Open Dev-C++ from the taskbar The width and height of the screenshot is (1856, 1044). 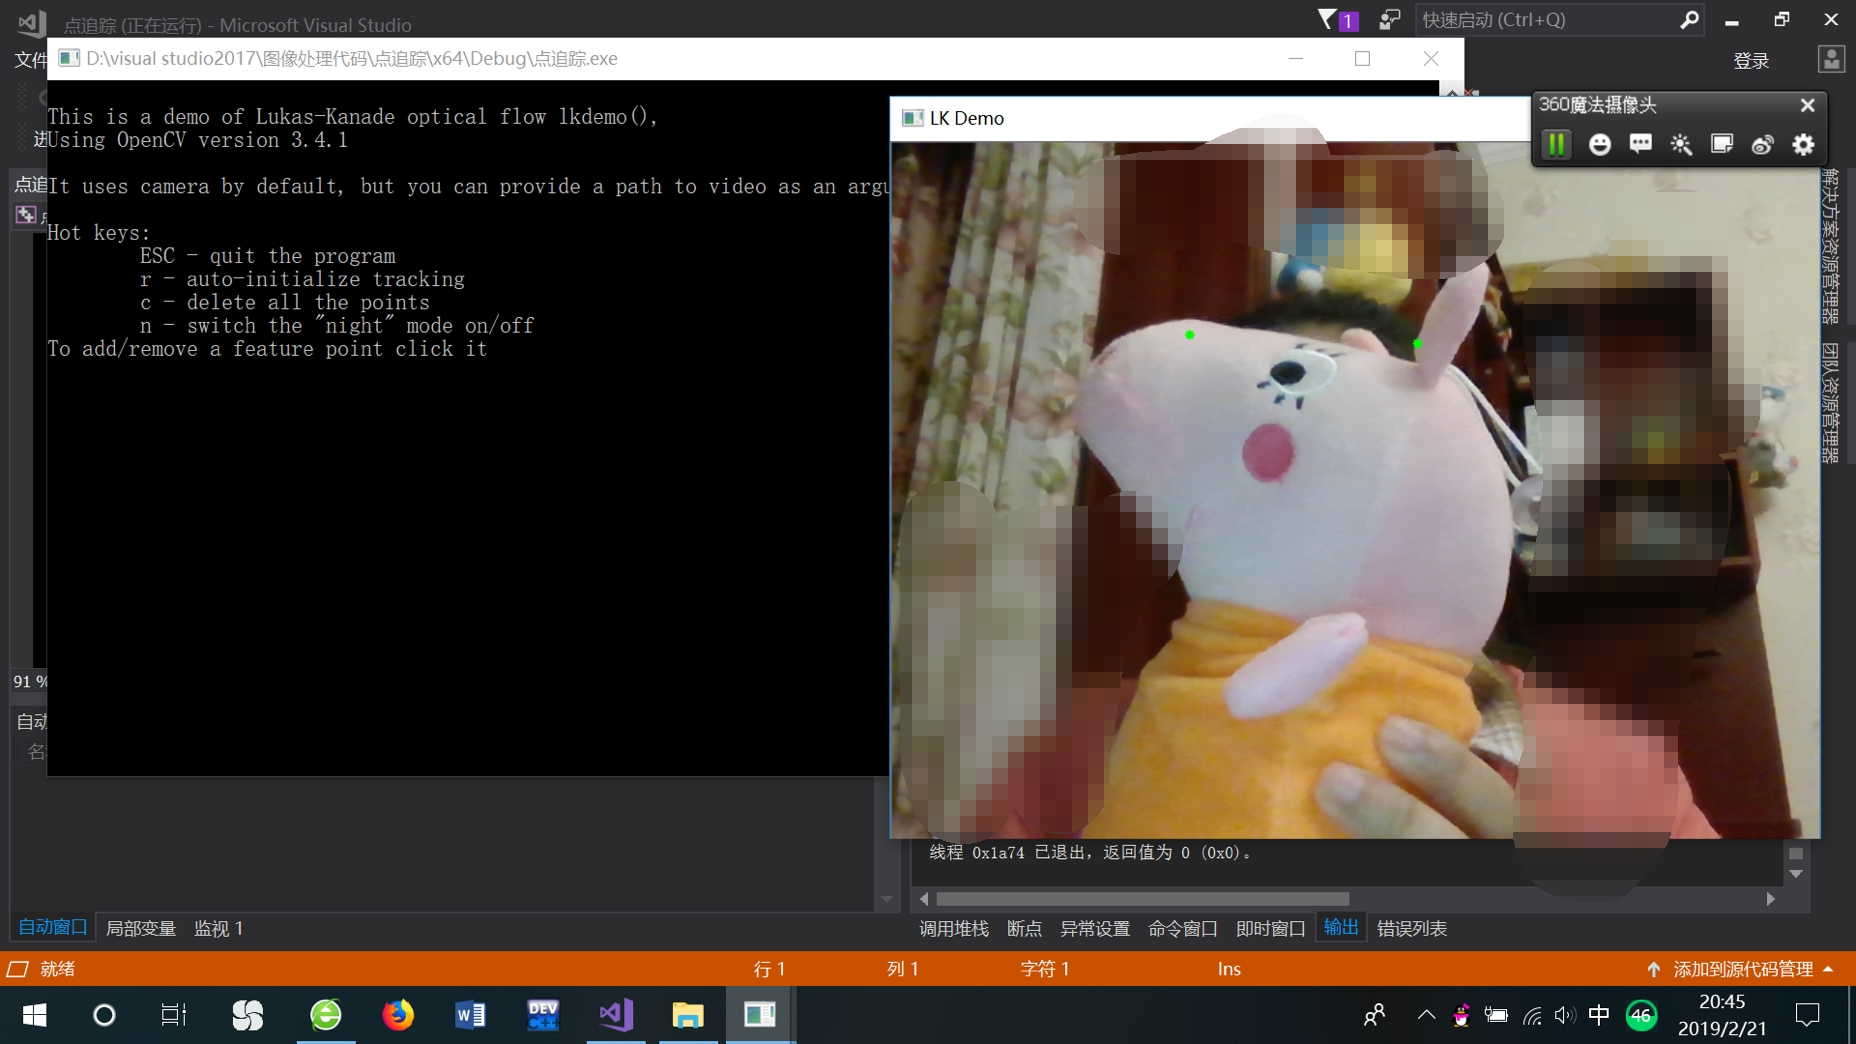[541, 1015]
